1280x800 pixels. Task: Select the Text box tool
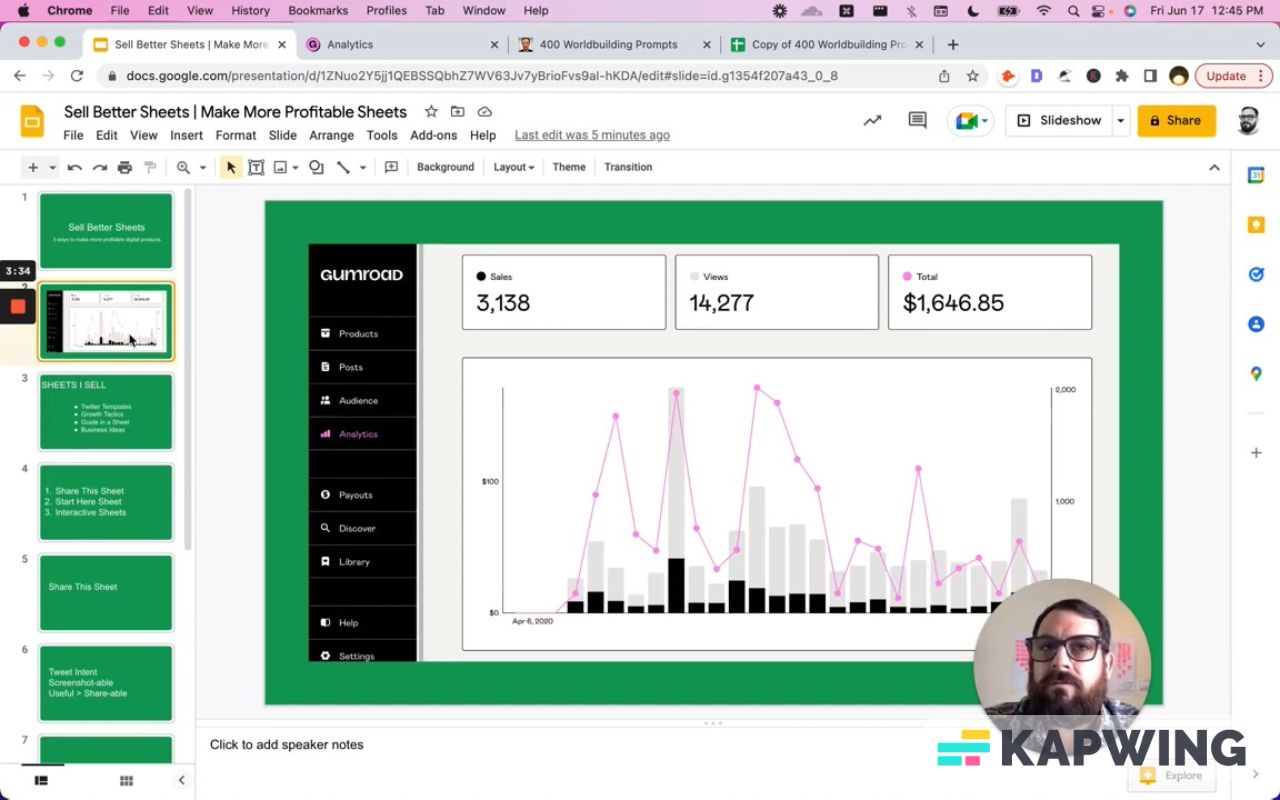pos(256,167)
